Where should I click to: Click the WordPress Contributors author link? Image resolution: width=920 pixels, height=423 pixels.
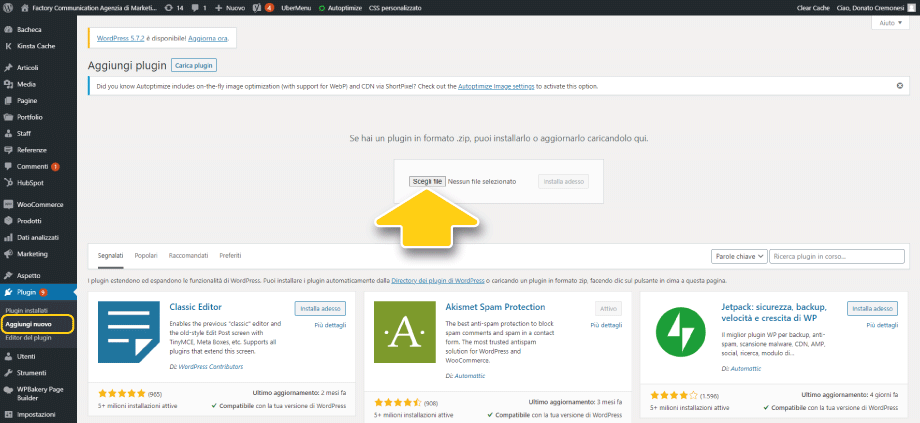pyautogui.click(x=210, y=367)
